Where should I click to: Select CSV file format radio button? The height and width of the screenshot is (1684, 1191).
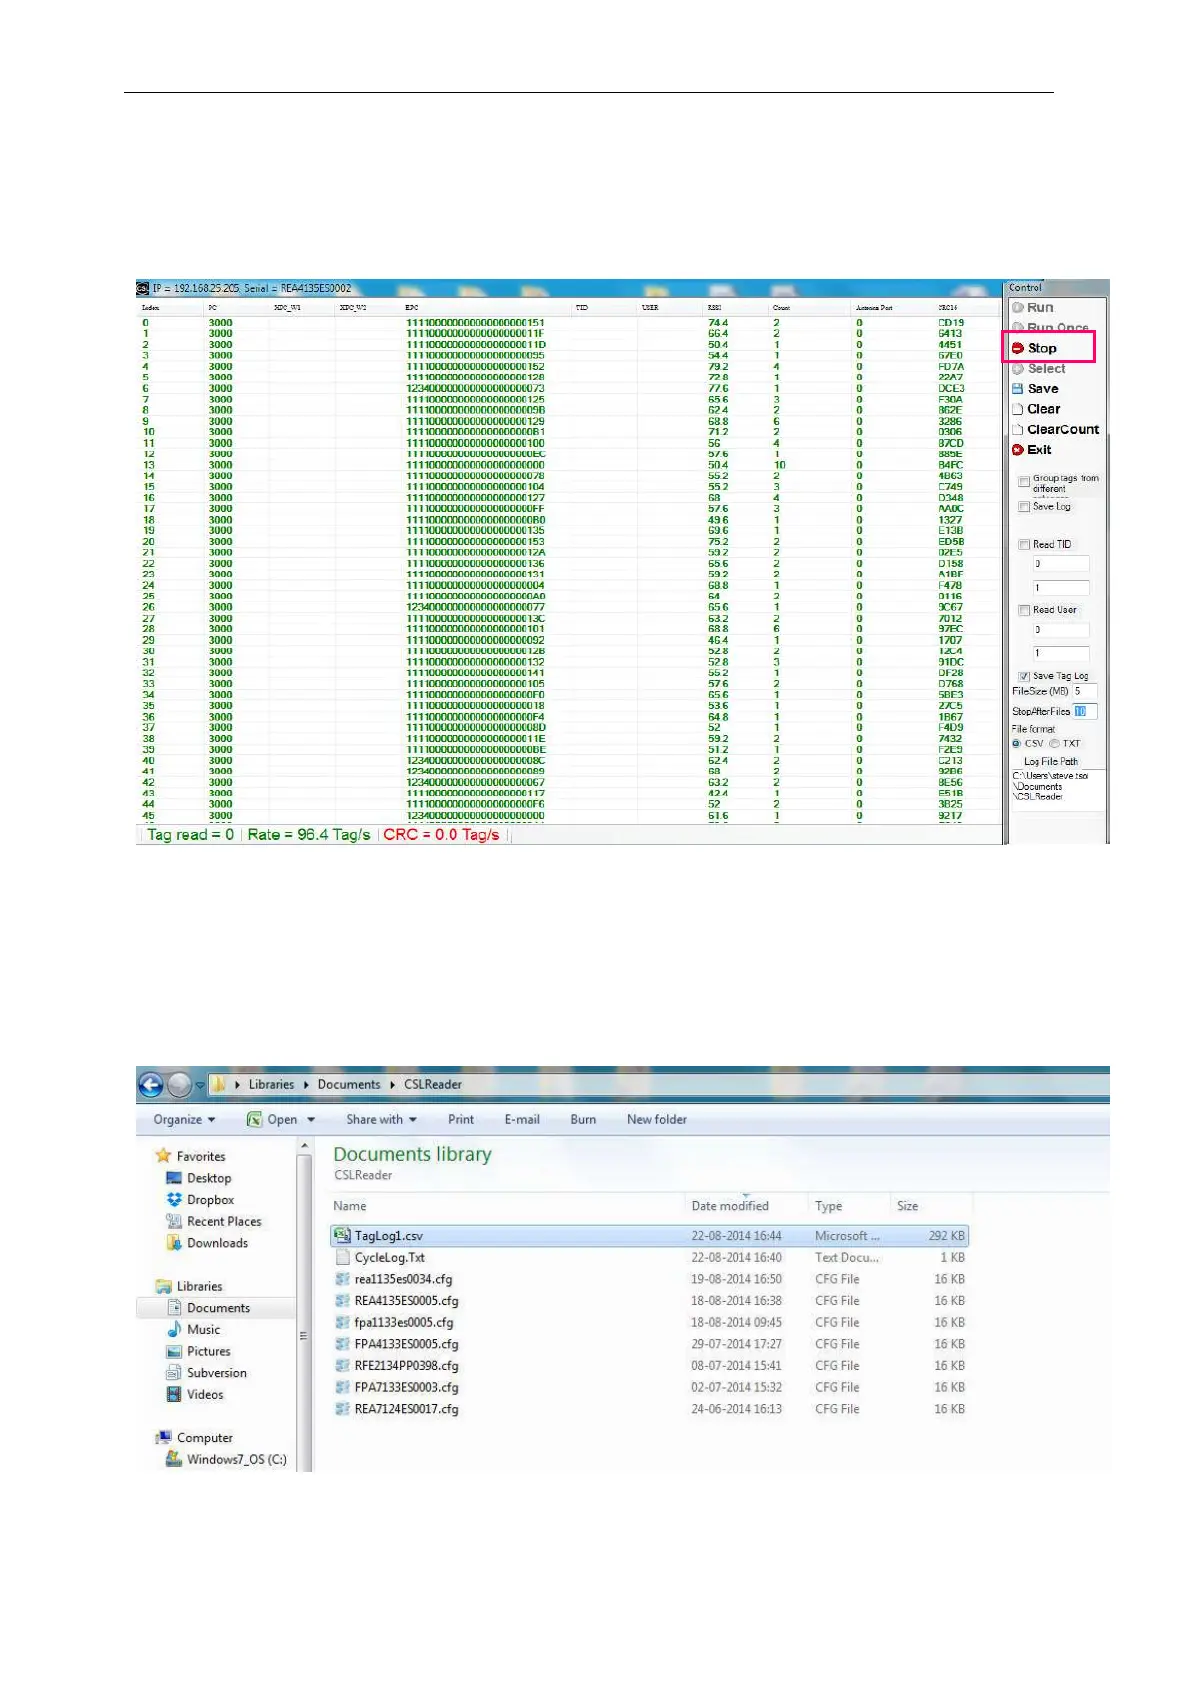tap(1016, 744)
